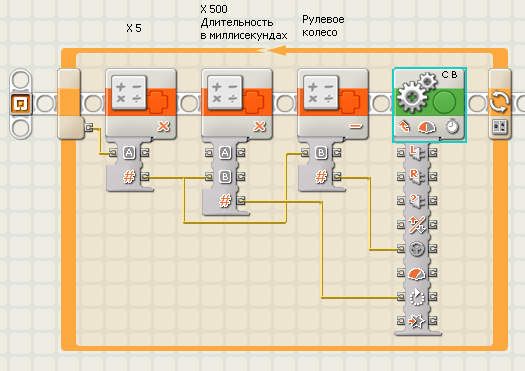Click the Next Action plug on Move block

coord(401,321)
